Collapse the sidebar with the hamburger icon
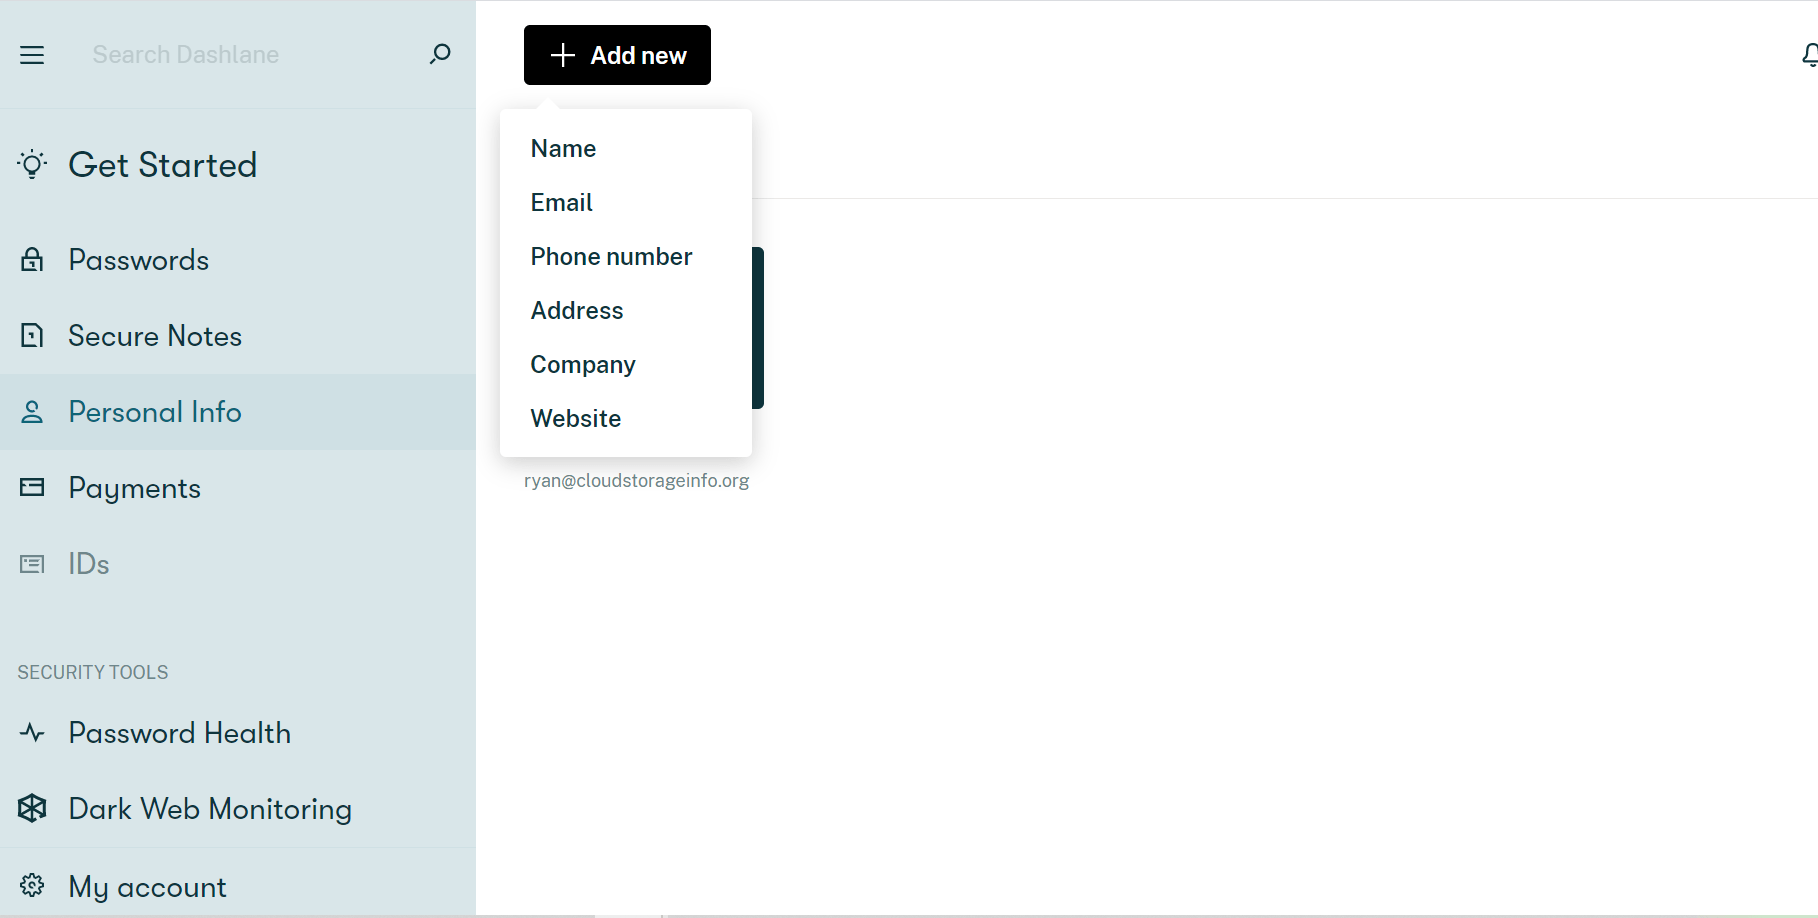1818x918 pixels. point(32,55)
